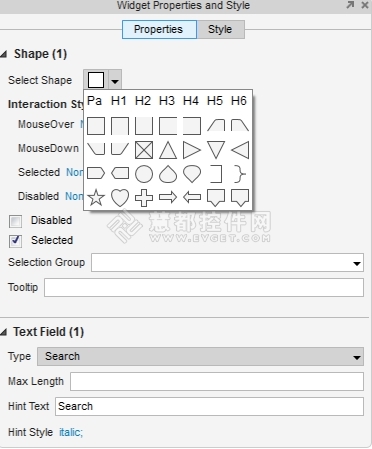Viewport: 372px width, 449px height.
Task: Enable the Disabled checkbox
Action: click(x=15, y=221)
